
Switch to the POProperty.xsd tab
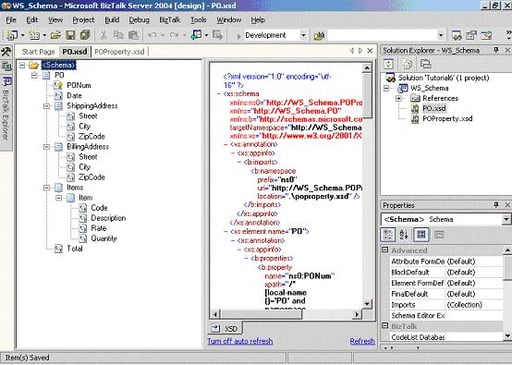pyautogui.click(x=119, y=52)
